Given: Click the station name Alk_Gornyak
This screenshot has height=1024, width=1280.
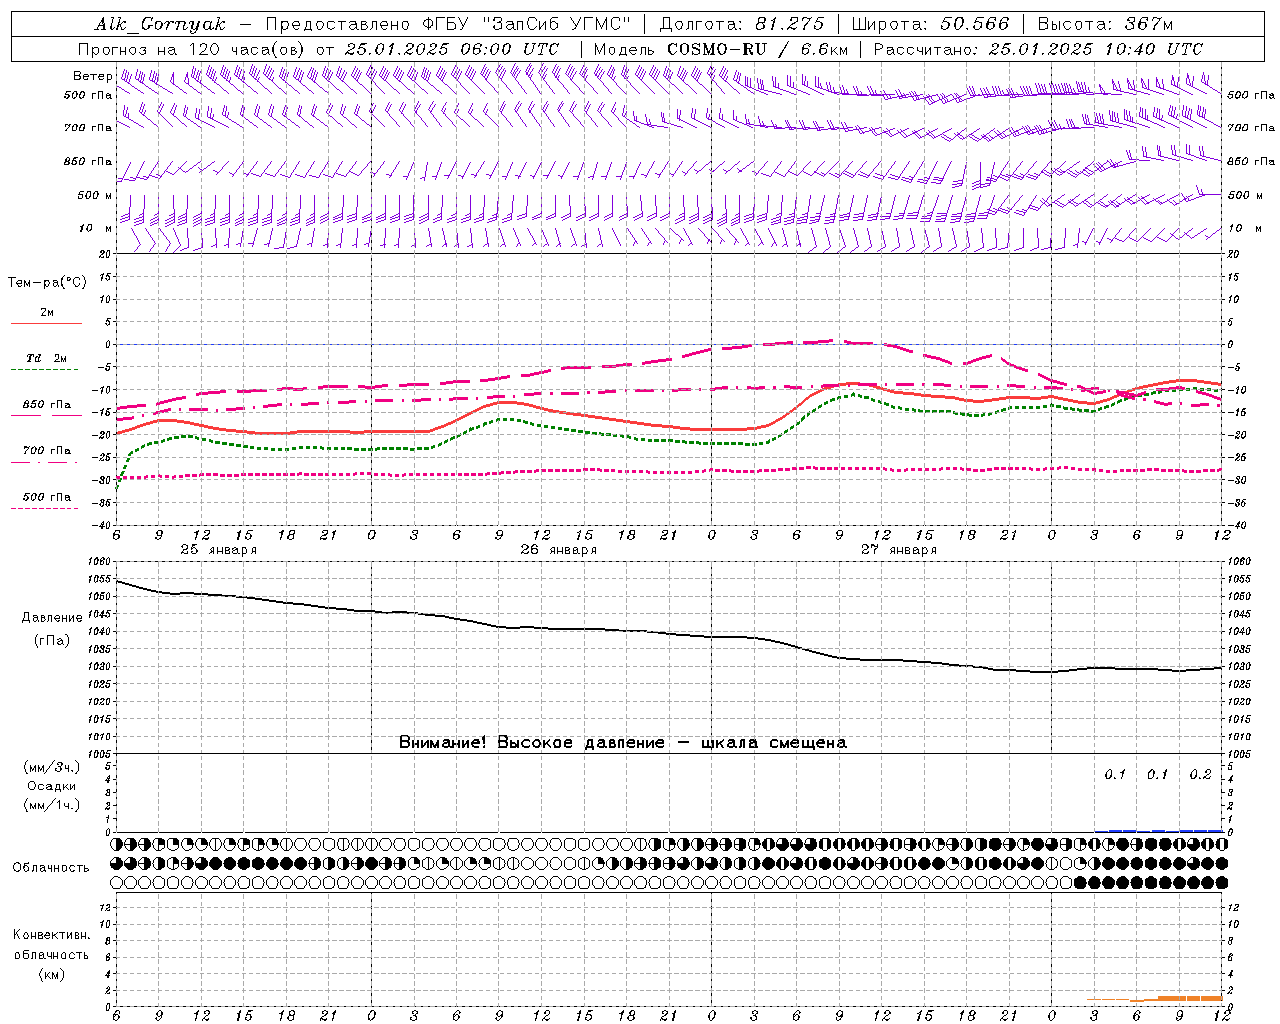Looking at the screenshot, I should tap(161, 24).
